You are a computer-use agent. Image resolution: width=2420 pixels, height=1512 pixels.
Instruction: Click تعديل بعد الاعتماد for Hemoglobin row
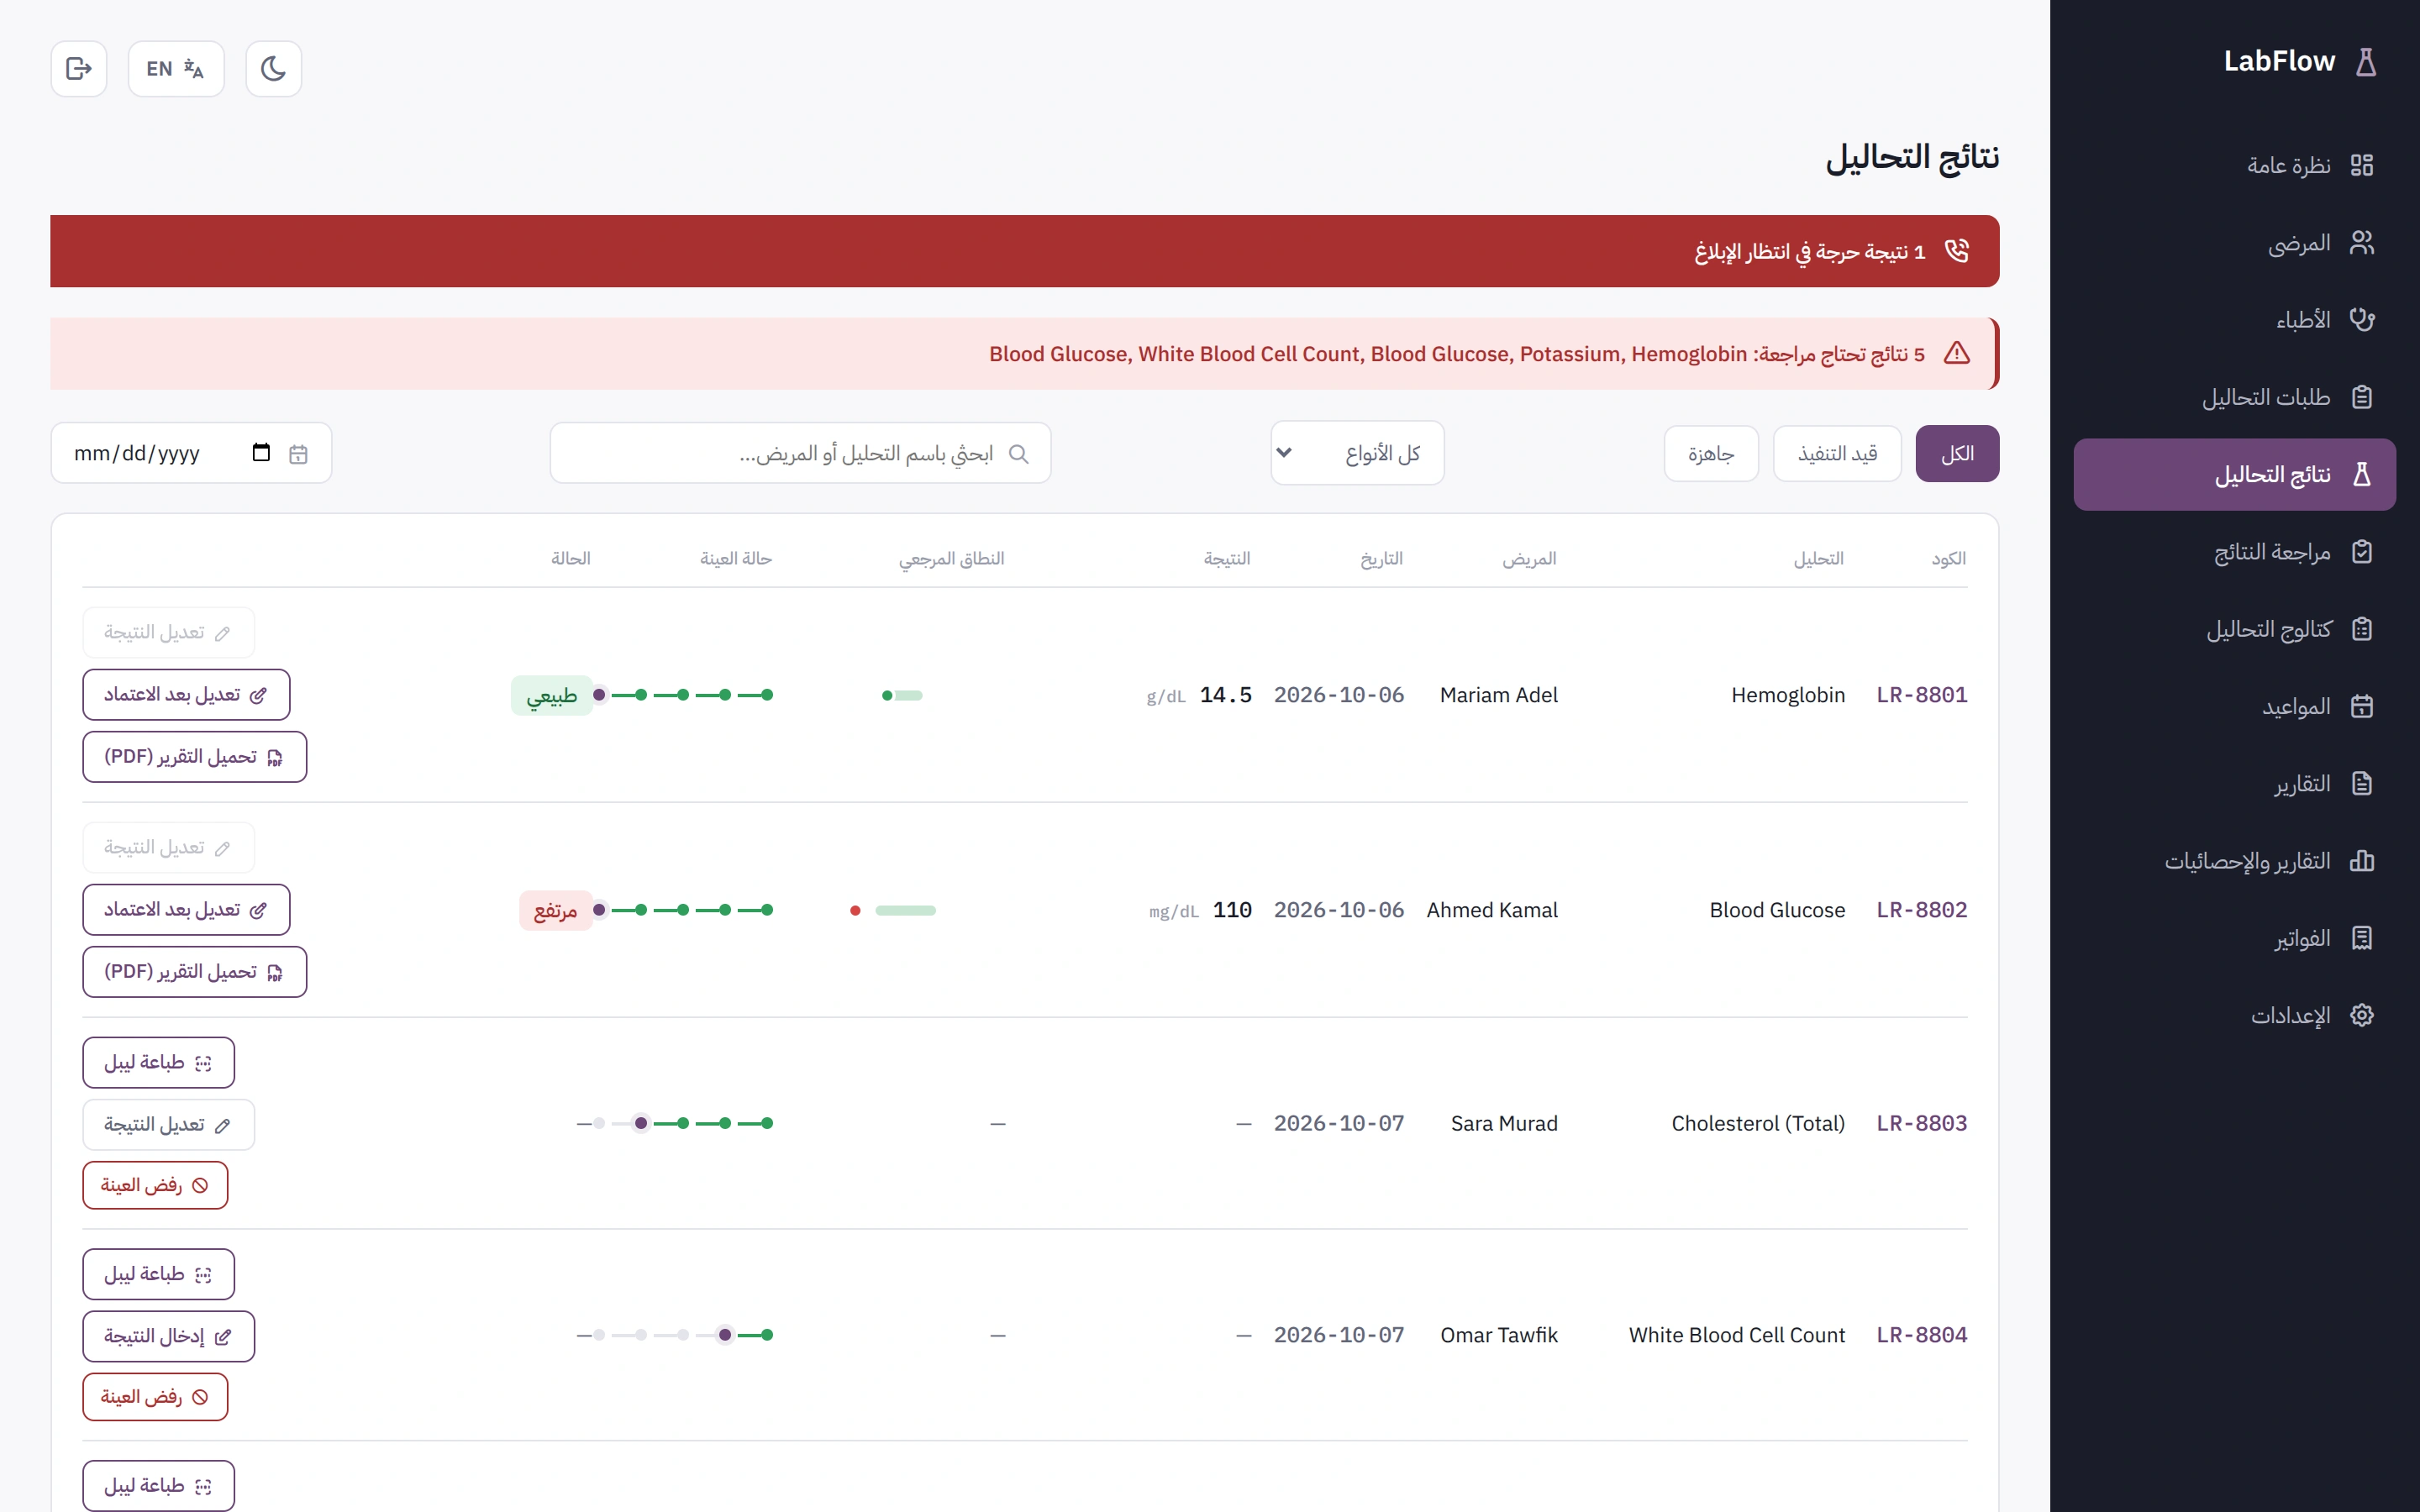(x=186, y=695)
